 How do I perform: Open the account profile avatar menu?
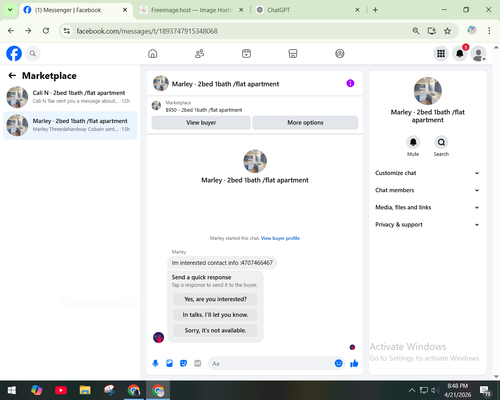[x=478, y=53]
